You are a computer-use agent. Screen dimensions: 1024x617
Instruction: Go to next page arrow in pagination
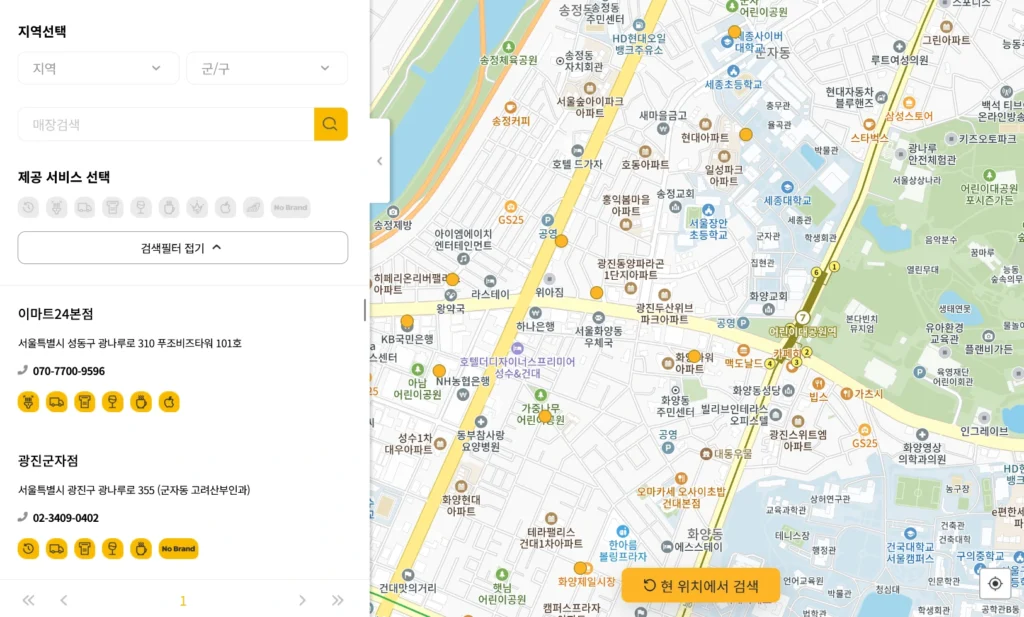302,600
